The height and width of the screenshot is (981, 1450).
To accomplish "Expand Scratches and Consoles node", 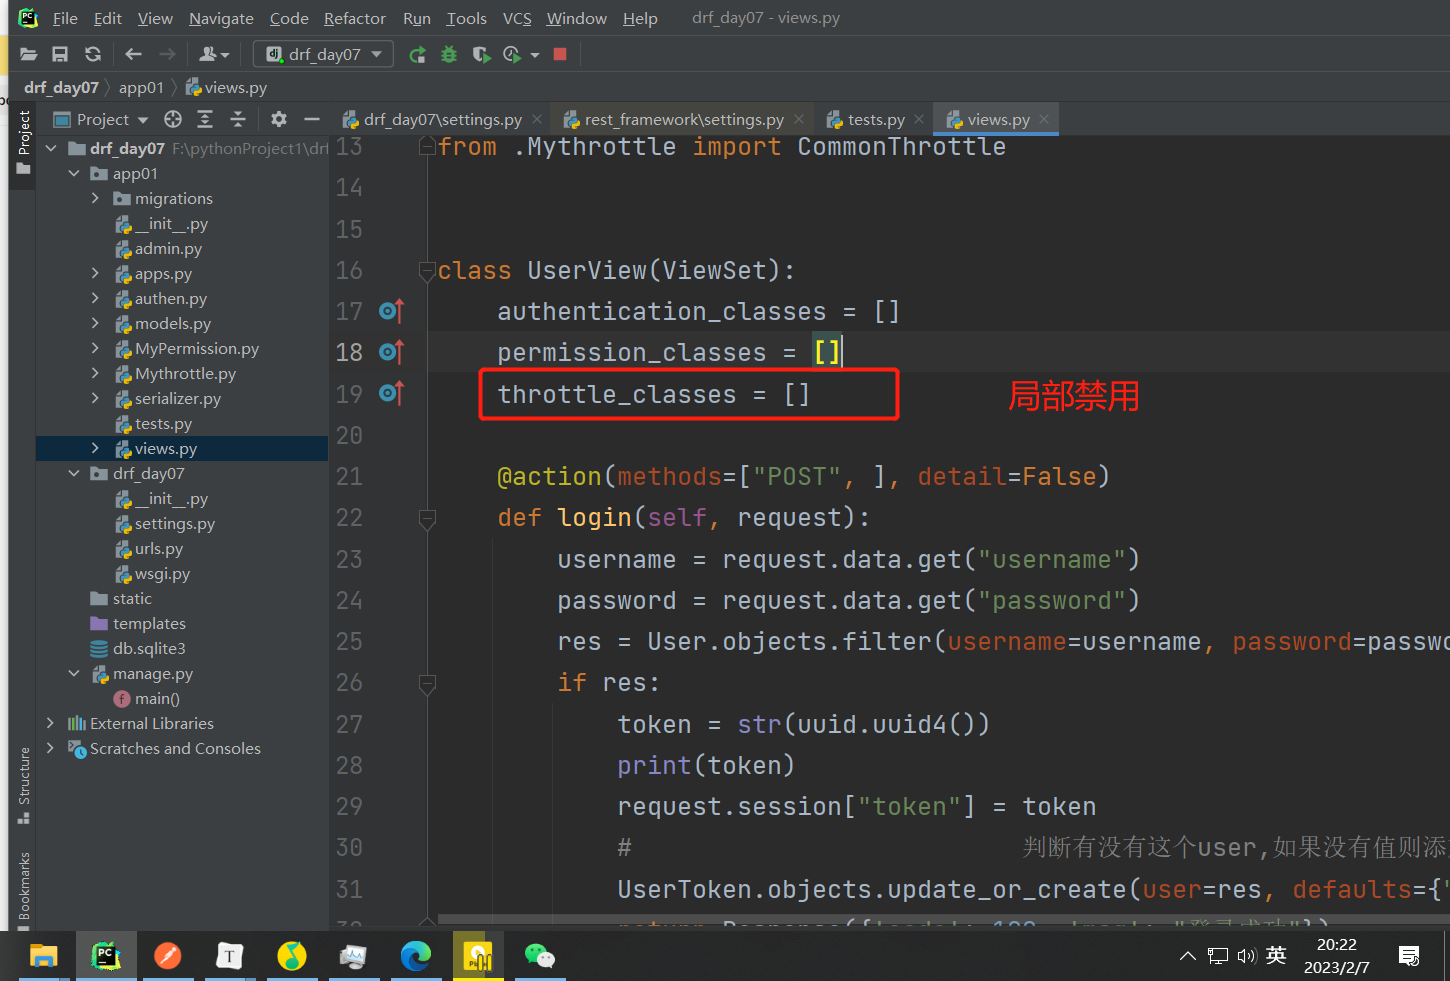I will (51, 748).
